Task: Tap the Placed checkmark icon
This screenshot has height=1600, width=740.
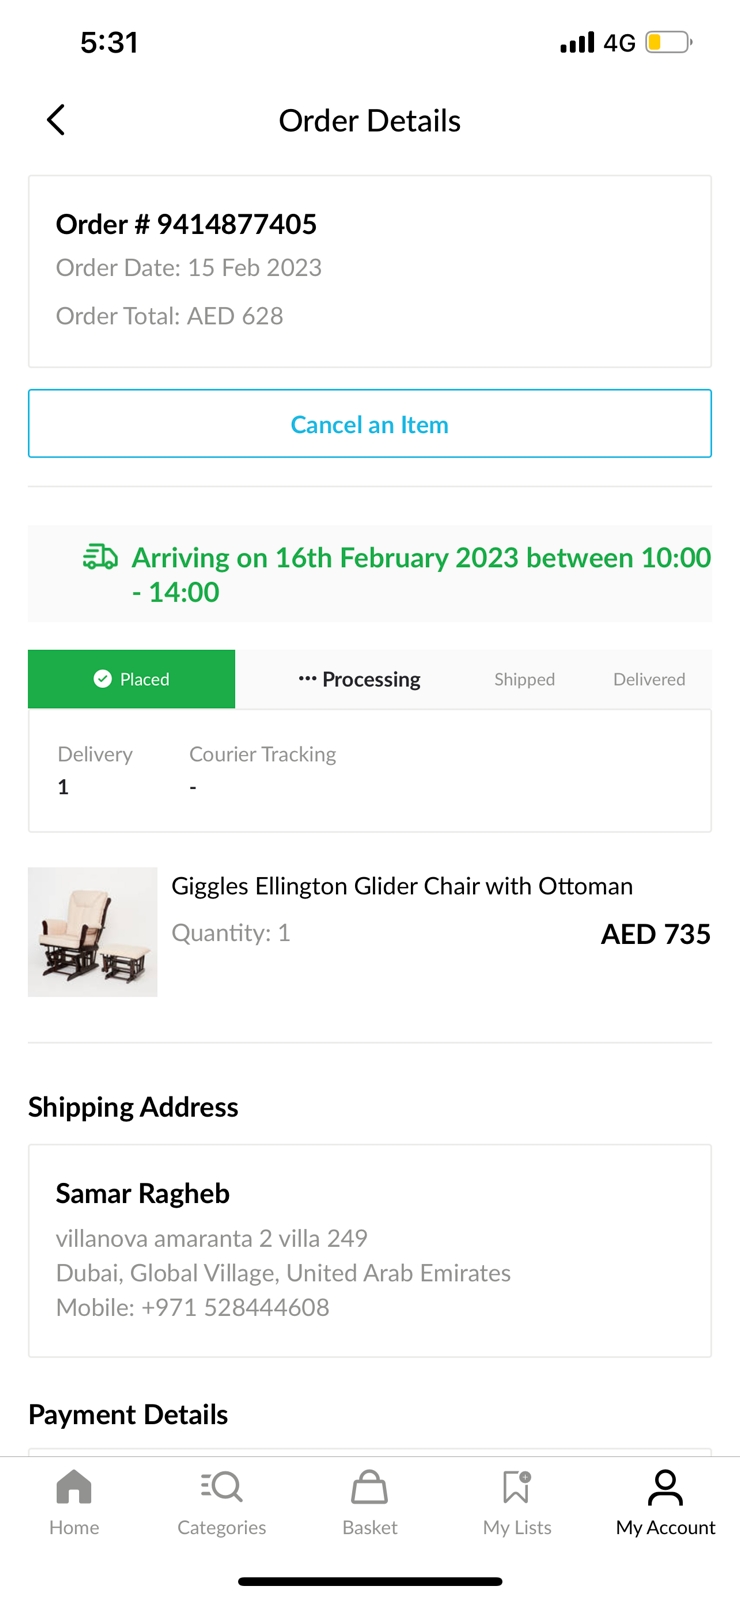Action: (x=102, y=679)
